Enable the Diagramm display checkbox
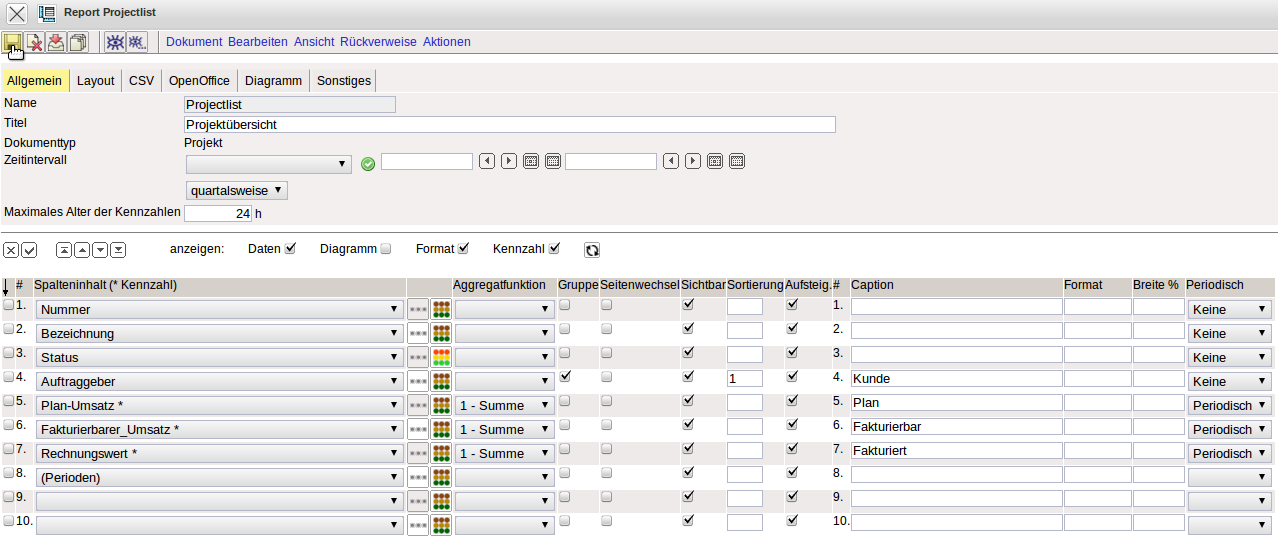Screen dimensions: 1278x538 coord(386,249)
